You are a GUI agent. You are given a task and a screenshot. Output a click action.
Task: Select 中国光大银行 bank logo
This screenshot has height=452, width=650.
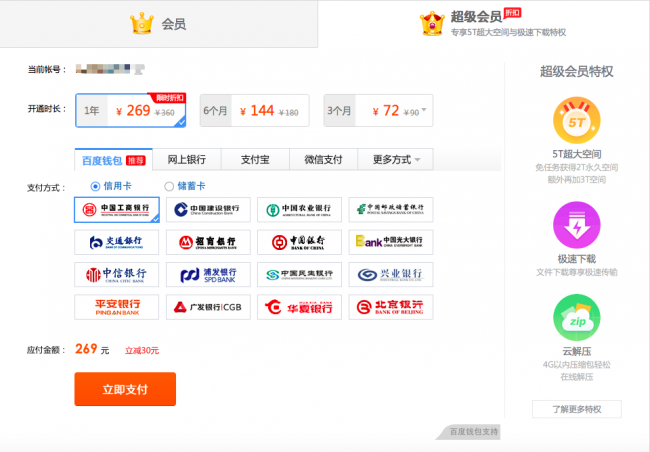[391, 242]
